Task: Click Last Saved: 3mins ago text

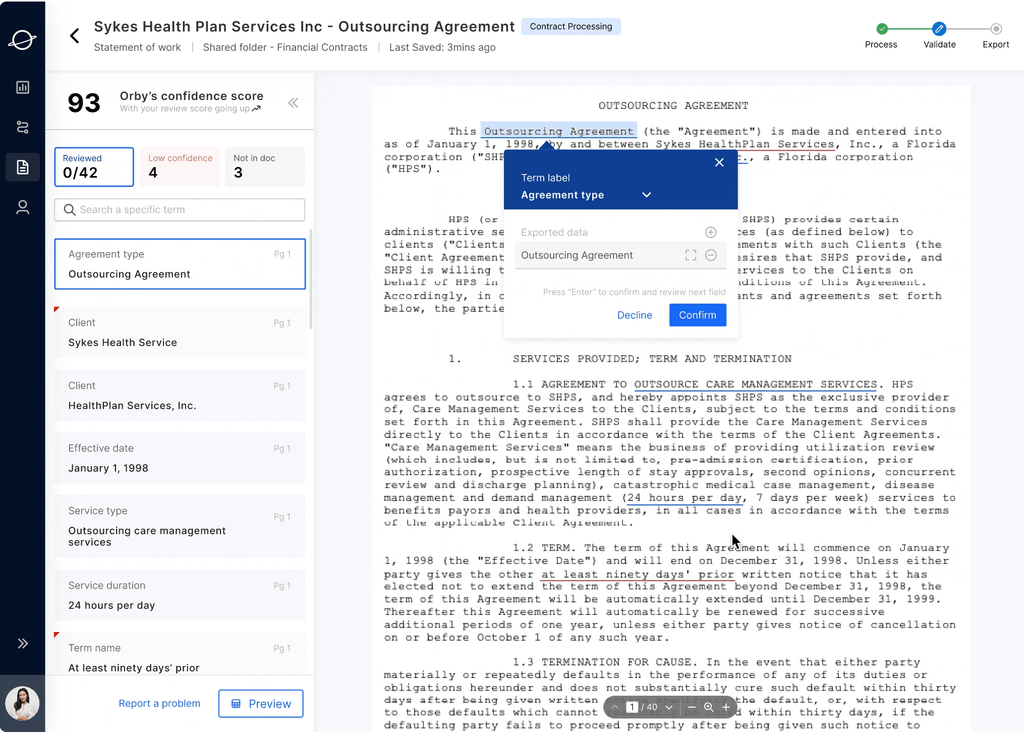Action: pos(442,48)
